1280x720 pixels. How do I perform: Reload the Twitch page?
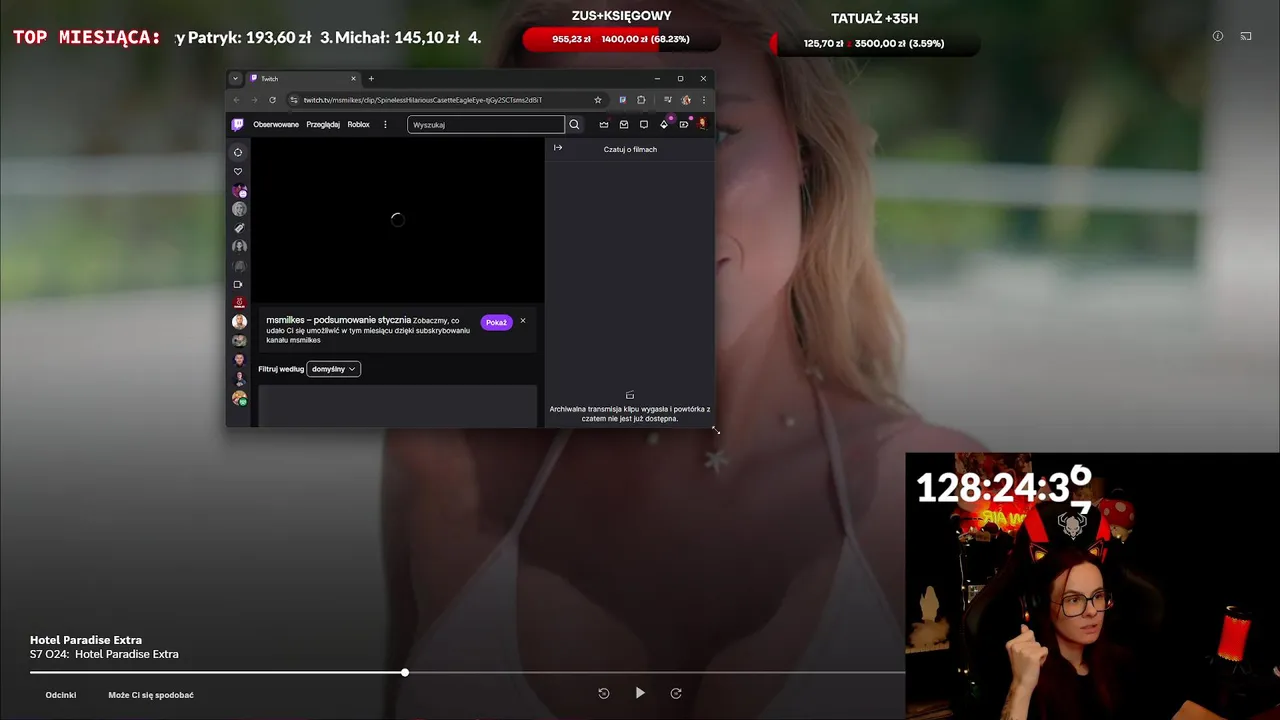tap(272, 100)
